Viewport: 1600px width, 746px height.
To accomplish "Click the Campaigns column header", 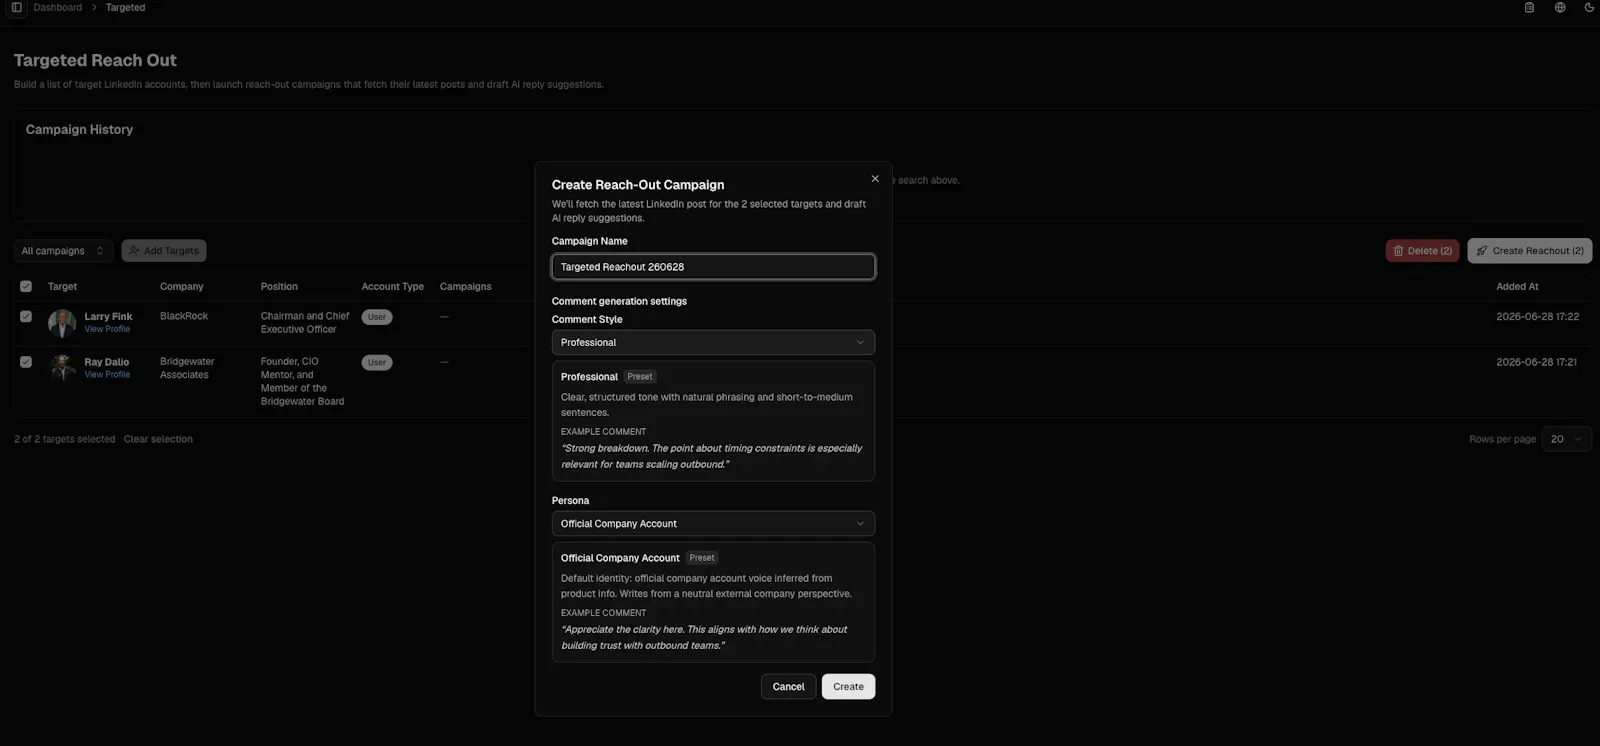I will tap(465, 286).
